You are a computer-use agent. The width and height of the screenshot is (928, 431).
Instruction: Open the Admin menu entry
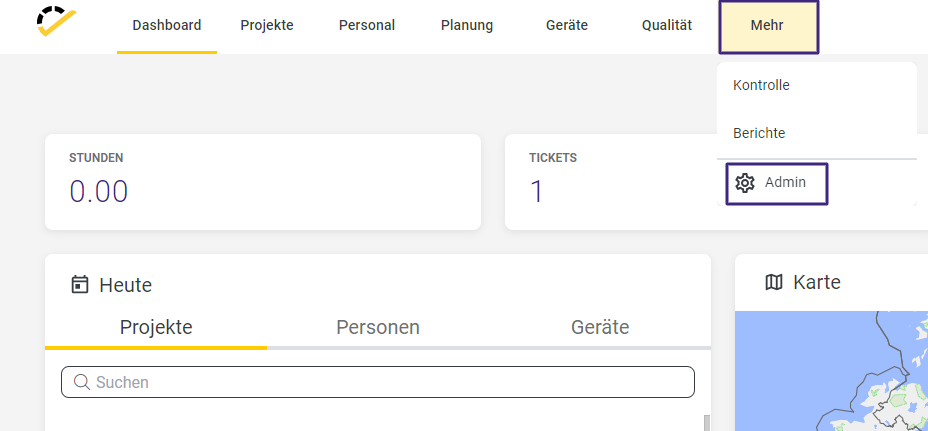coord(776,184)
